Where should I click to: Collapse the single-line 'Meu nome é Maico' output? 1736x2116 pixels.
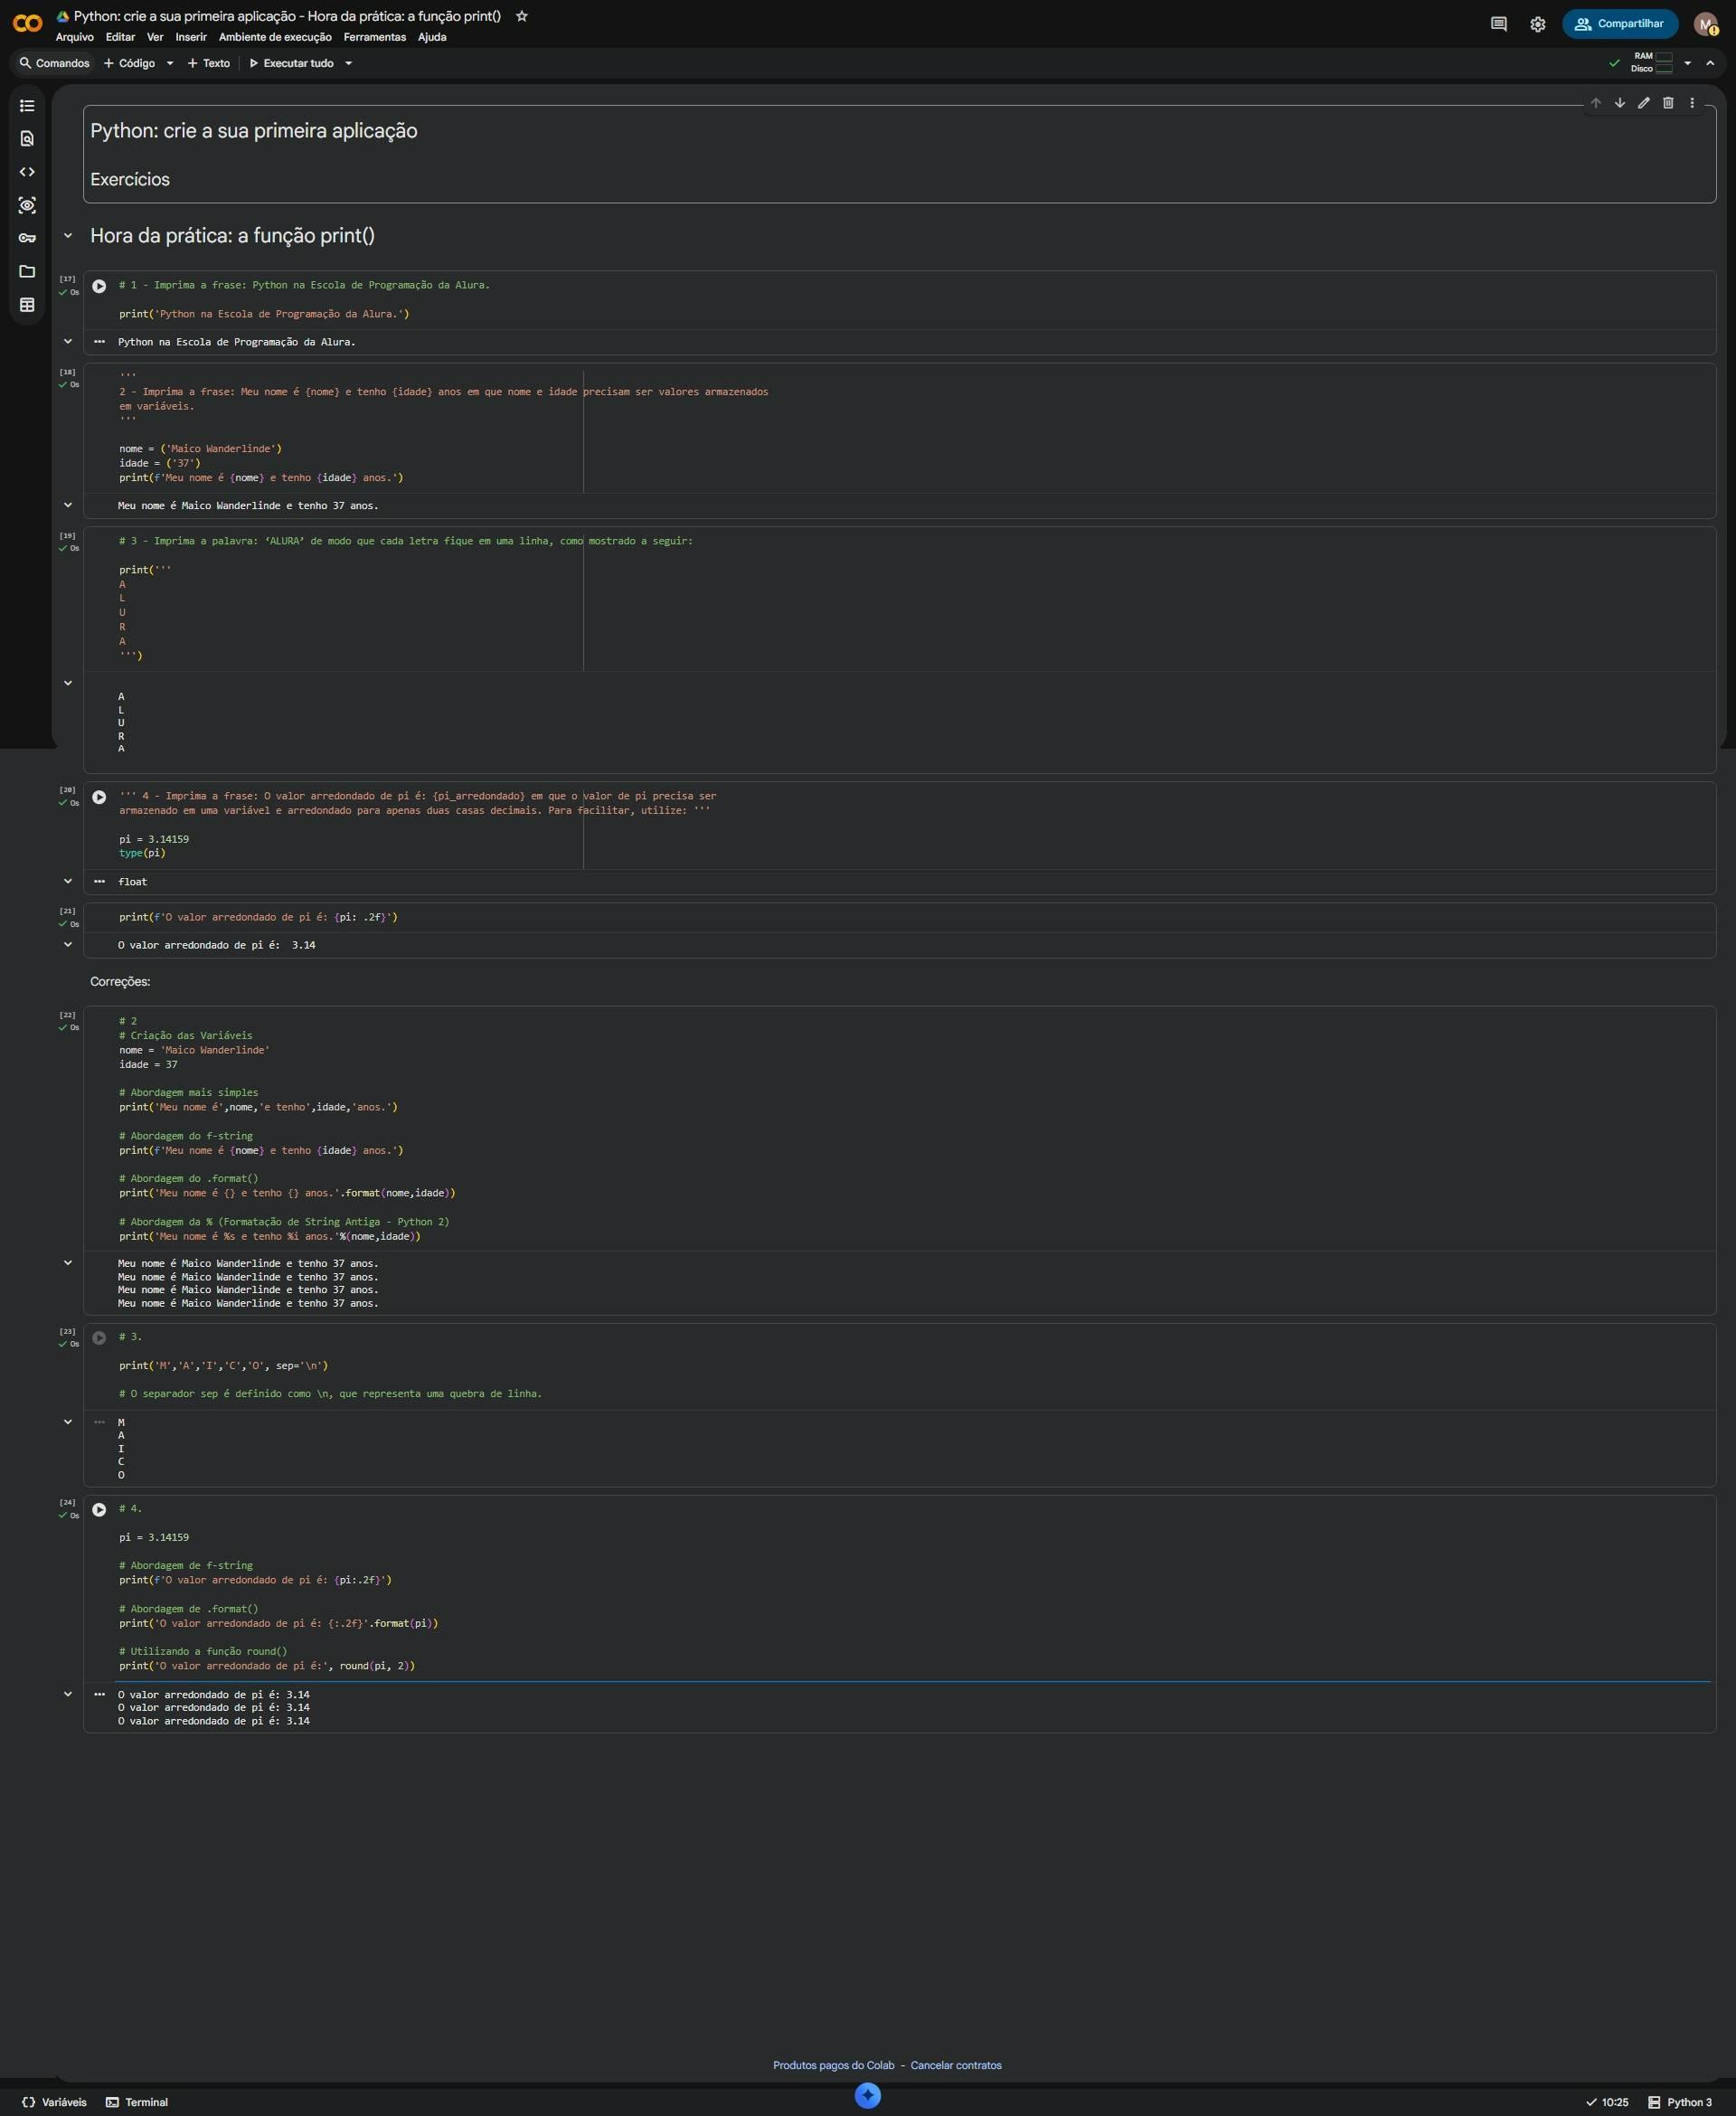click(x=68, y=506)
